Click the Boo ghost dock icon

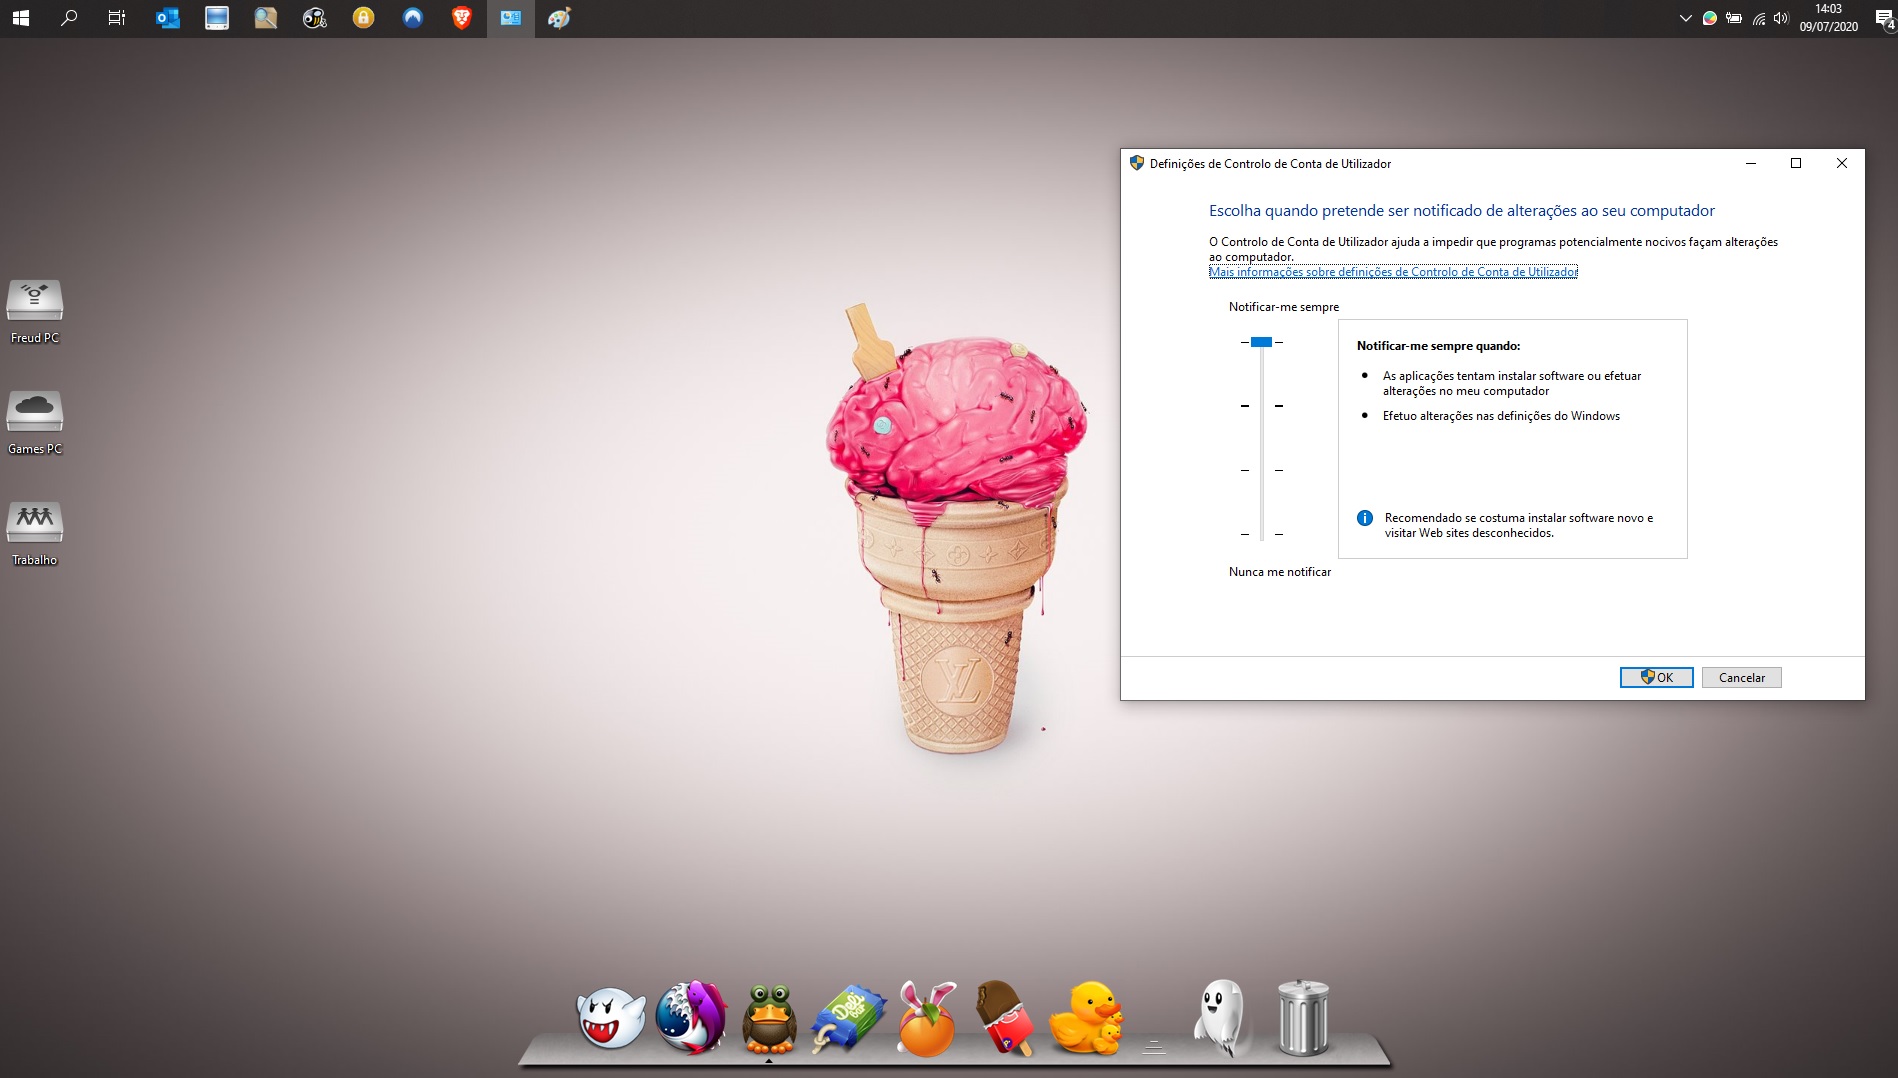click(611, 1017)
